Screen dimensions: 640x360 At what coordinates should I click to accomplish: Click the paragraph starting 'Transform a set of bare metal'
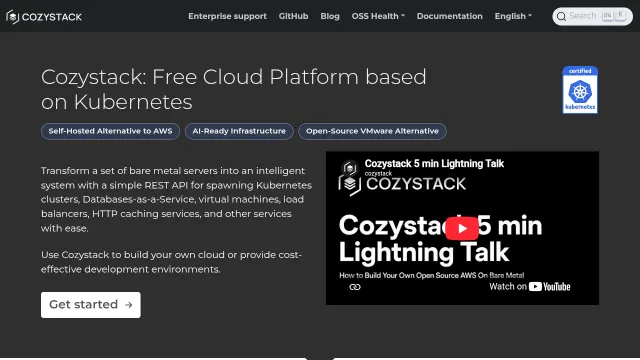click(176, 199)
